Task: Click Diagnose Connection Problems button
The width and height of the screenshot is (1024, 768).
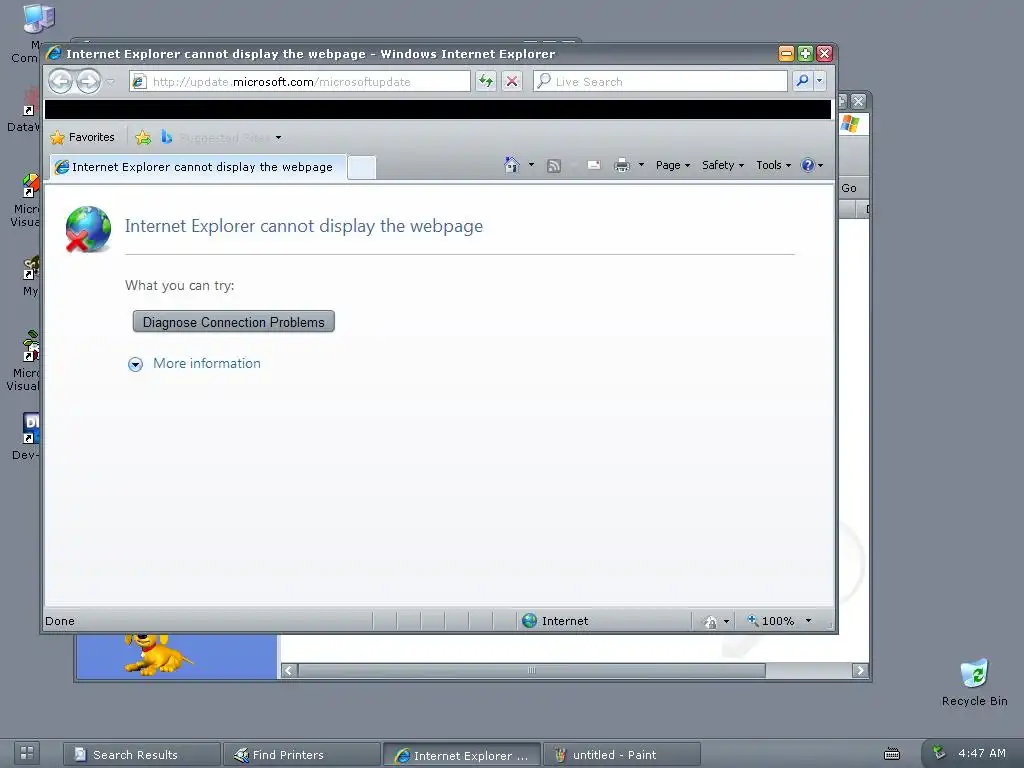Action: click(x=234, y=322)
